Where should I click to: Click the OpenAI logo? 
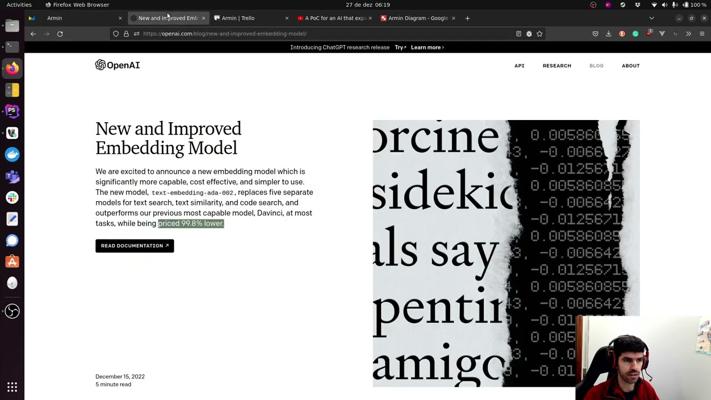click(117, 65)
